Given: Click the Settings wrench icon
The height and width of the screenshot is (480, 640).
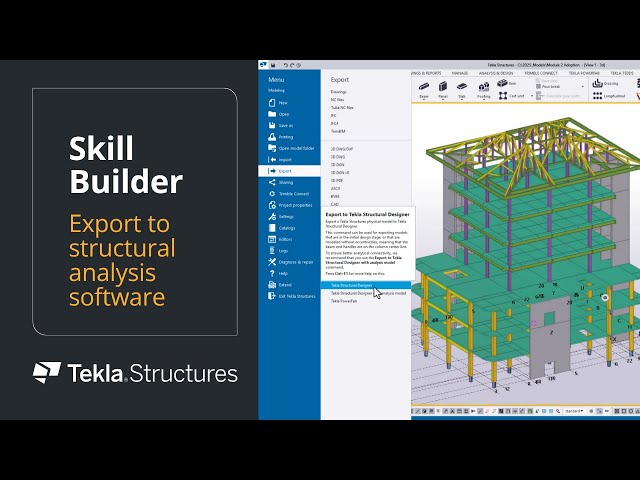Looking at the screenshot, I should (272, 217).
